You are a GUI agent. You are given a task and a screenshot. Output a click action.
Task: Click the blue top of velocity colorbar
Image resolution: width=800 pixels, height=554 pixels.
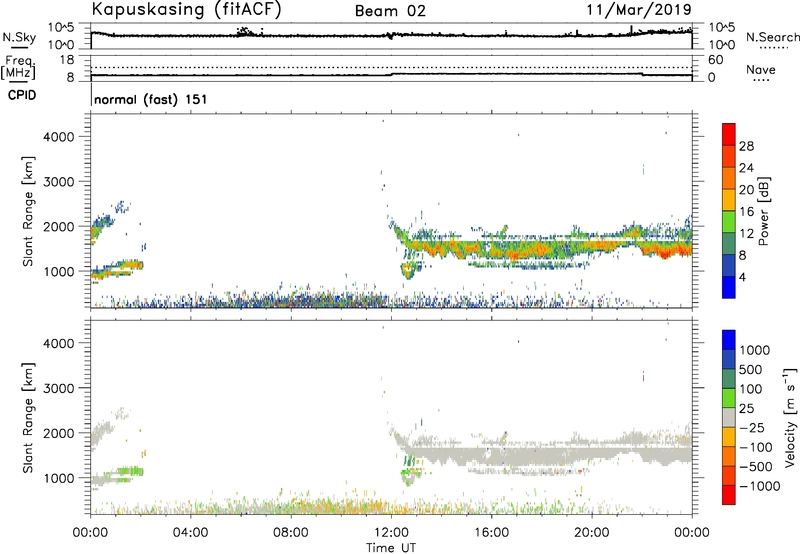729,340
